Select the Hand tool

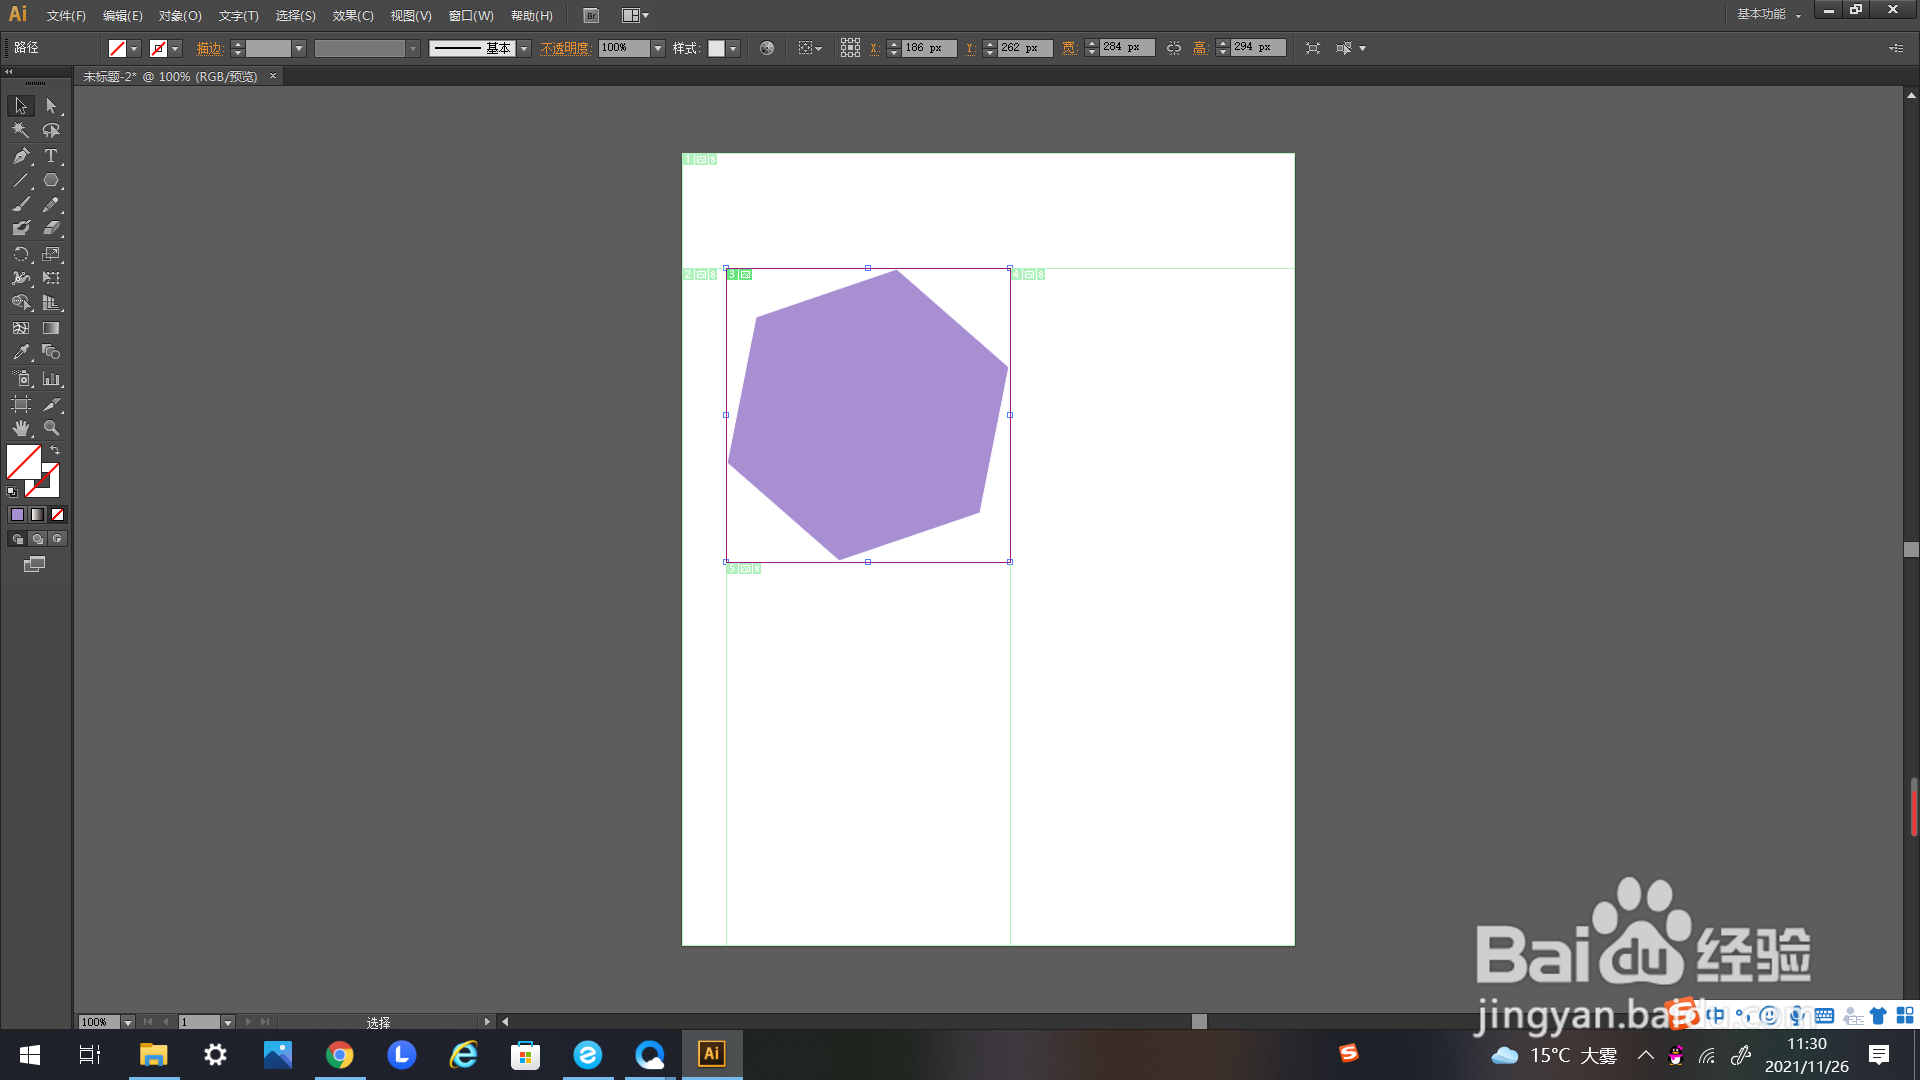pos(21,428)
